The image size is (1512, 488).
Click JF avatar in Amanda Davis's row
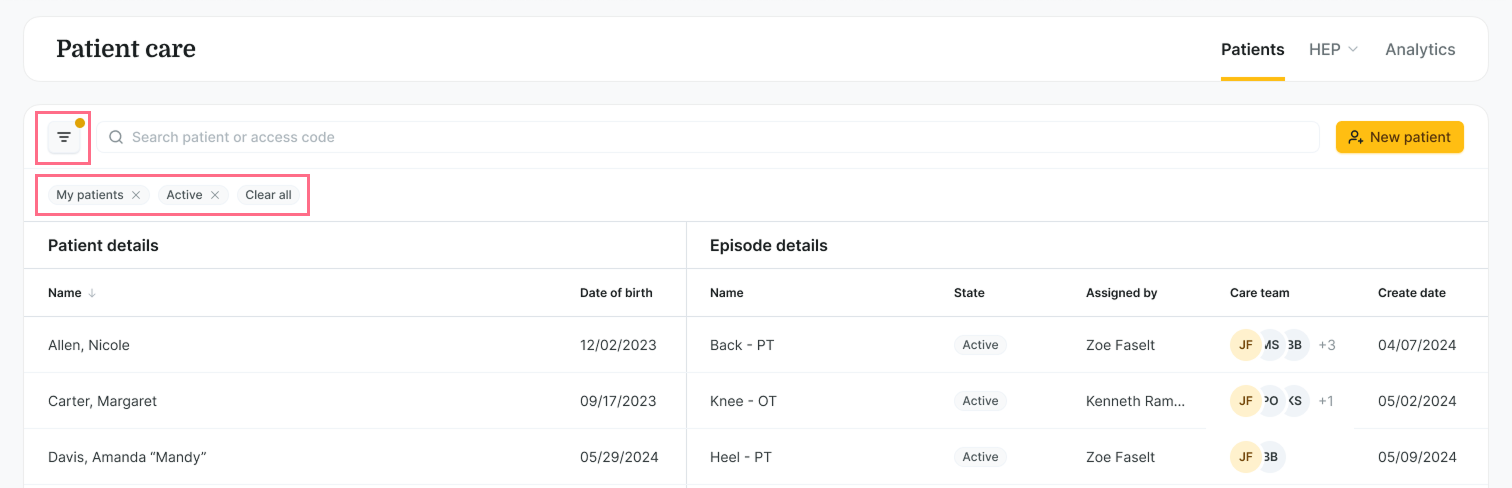(x=1245, y=457)
